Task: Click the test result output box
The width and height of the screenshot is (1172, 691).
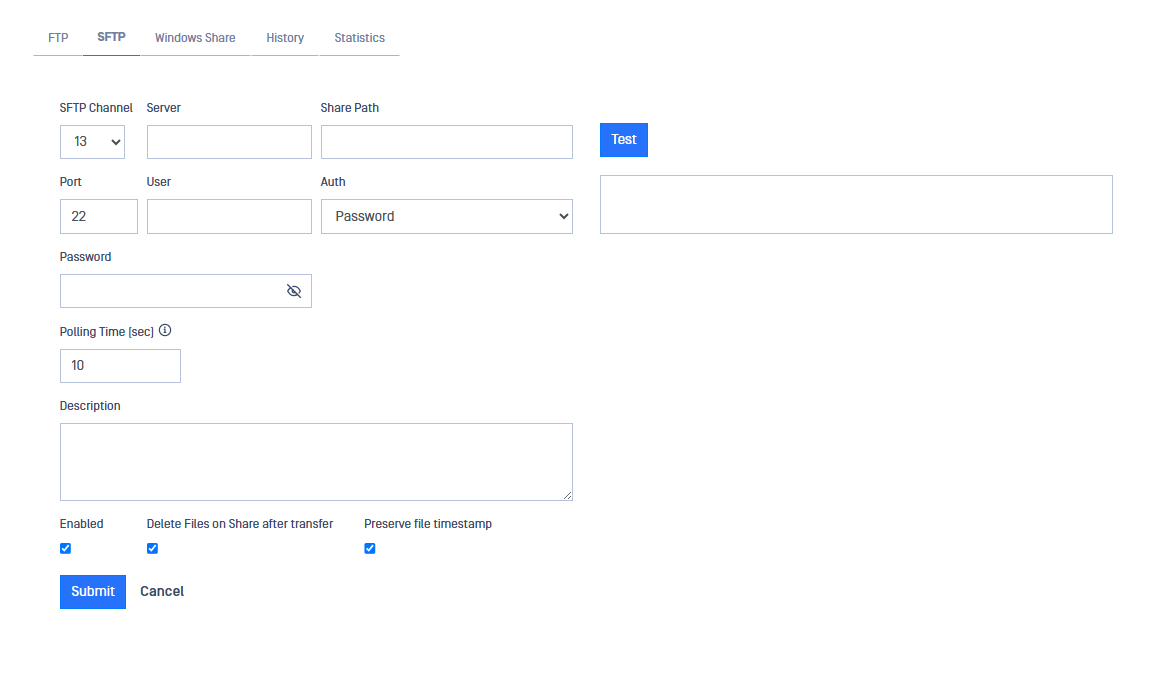Action: click(x=857, y=204)
